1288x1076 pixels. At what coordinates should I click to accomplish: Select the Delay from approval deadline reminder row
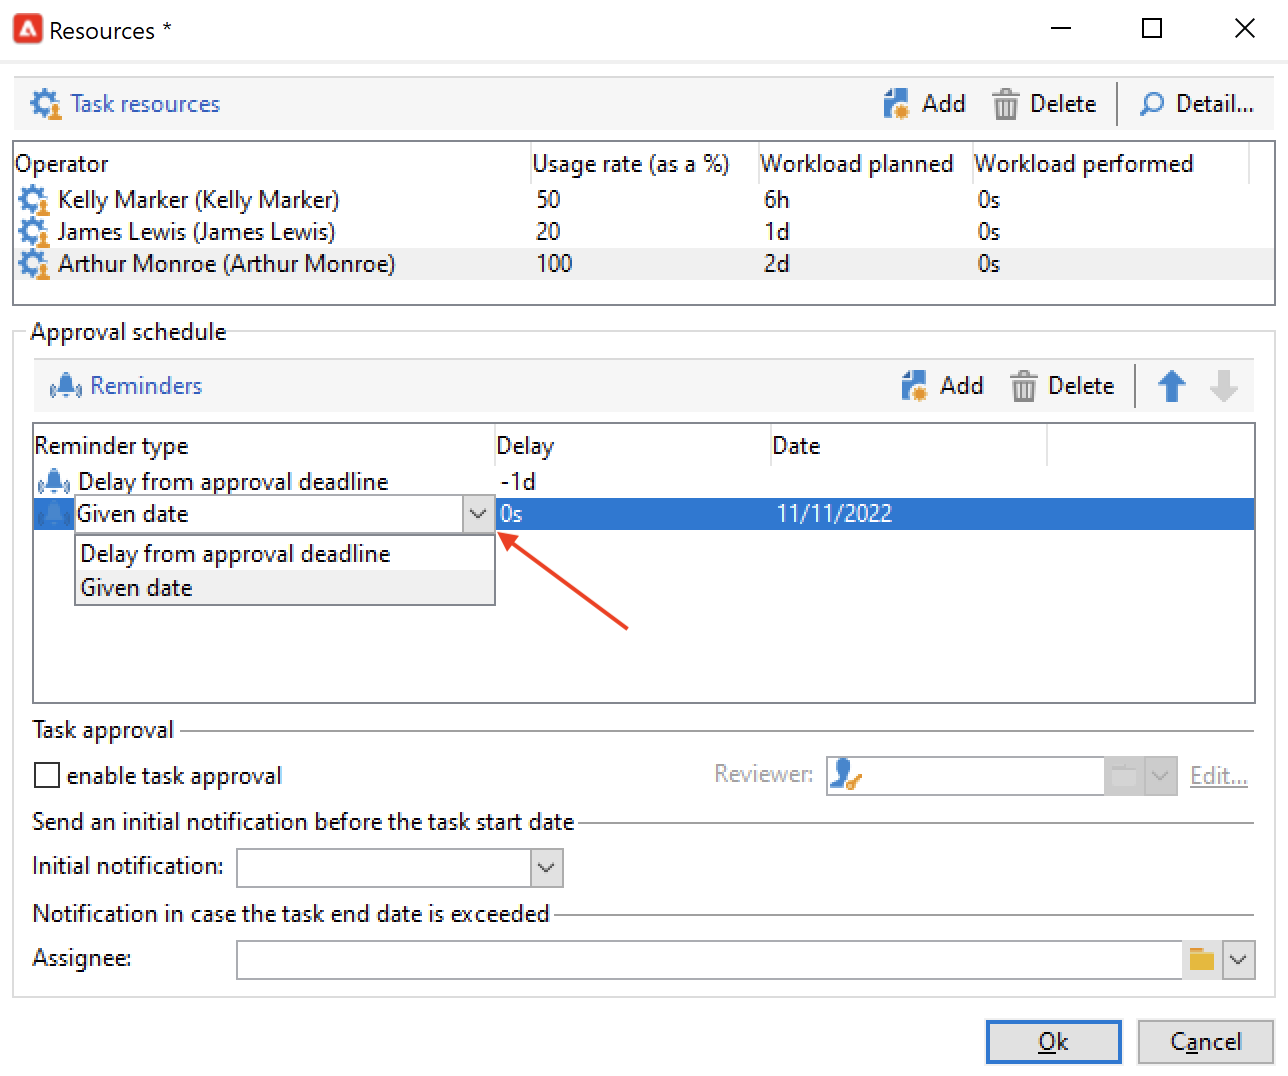pyautogui.click(x=644, y=482)
